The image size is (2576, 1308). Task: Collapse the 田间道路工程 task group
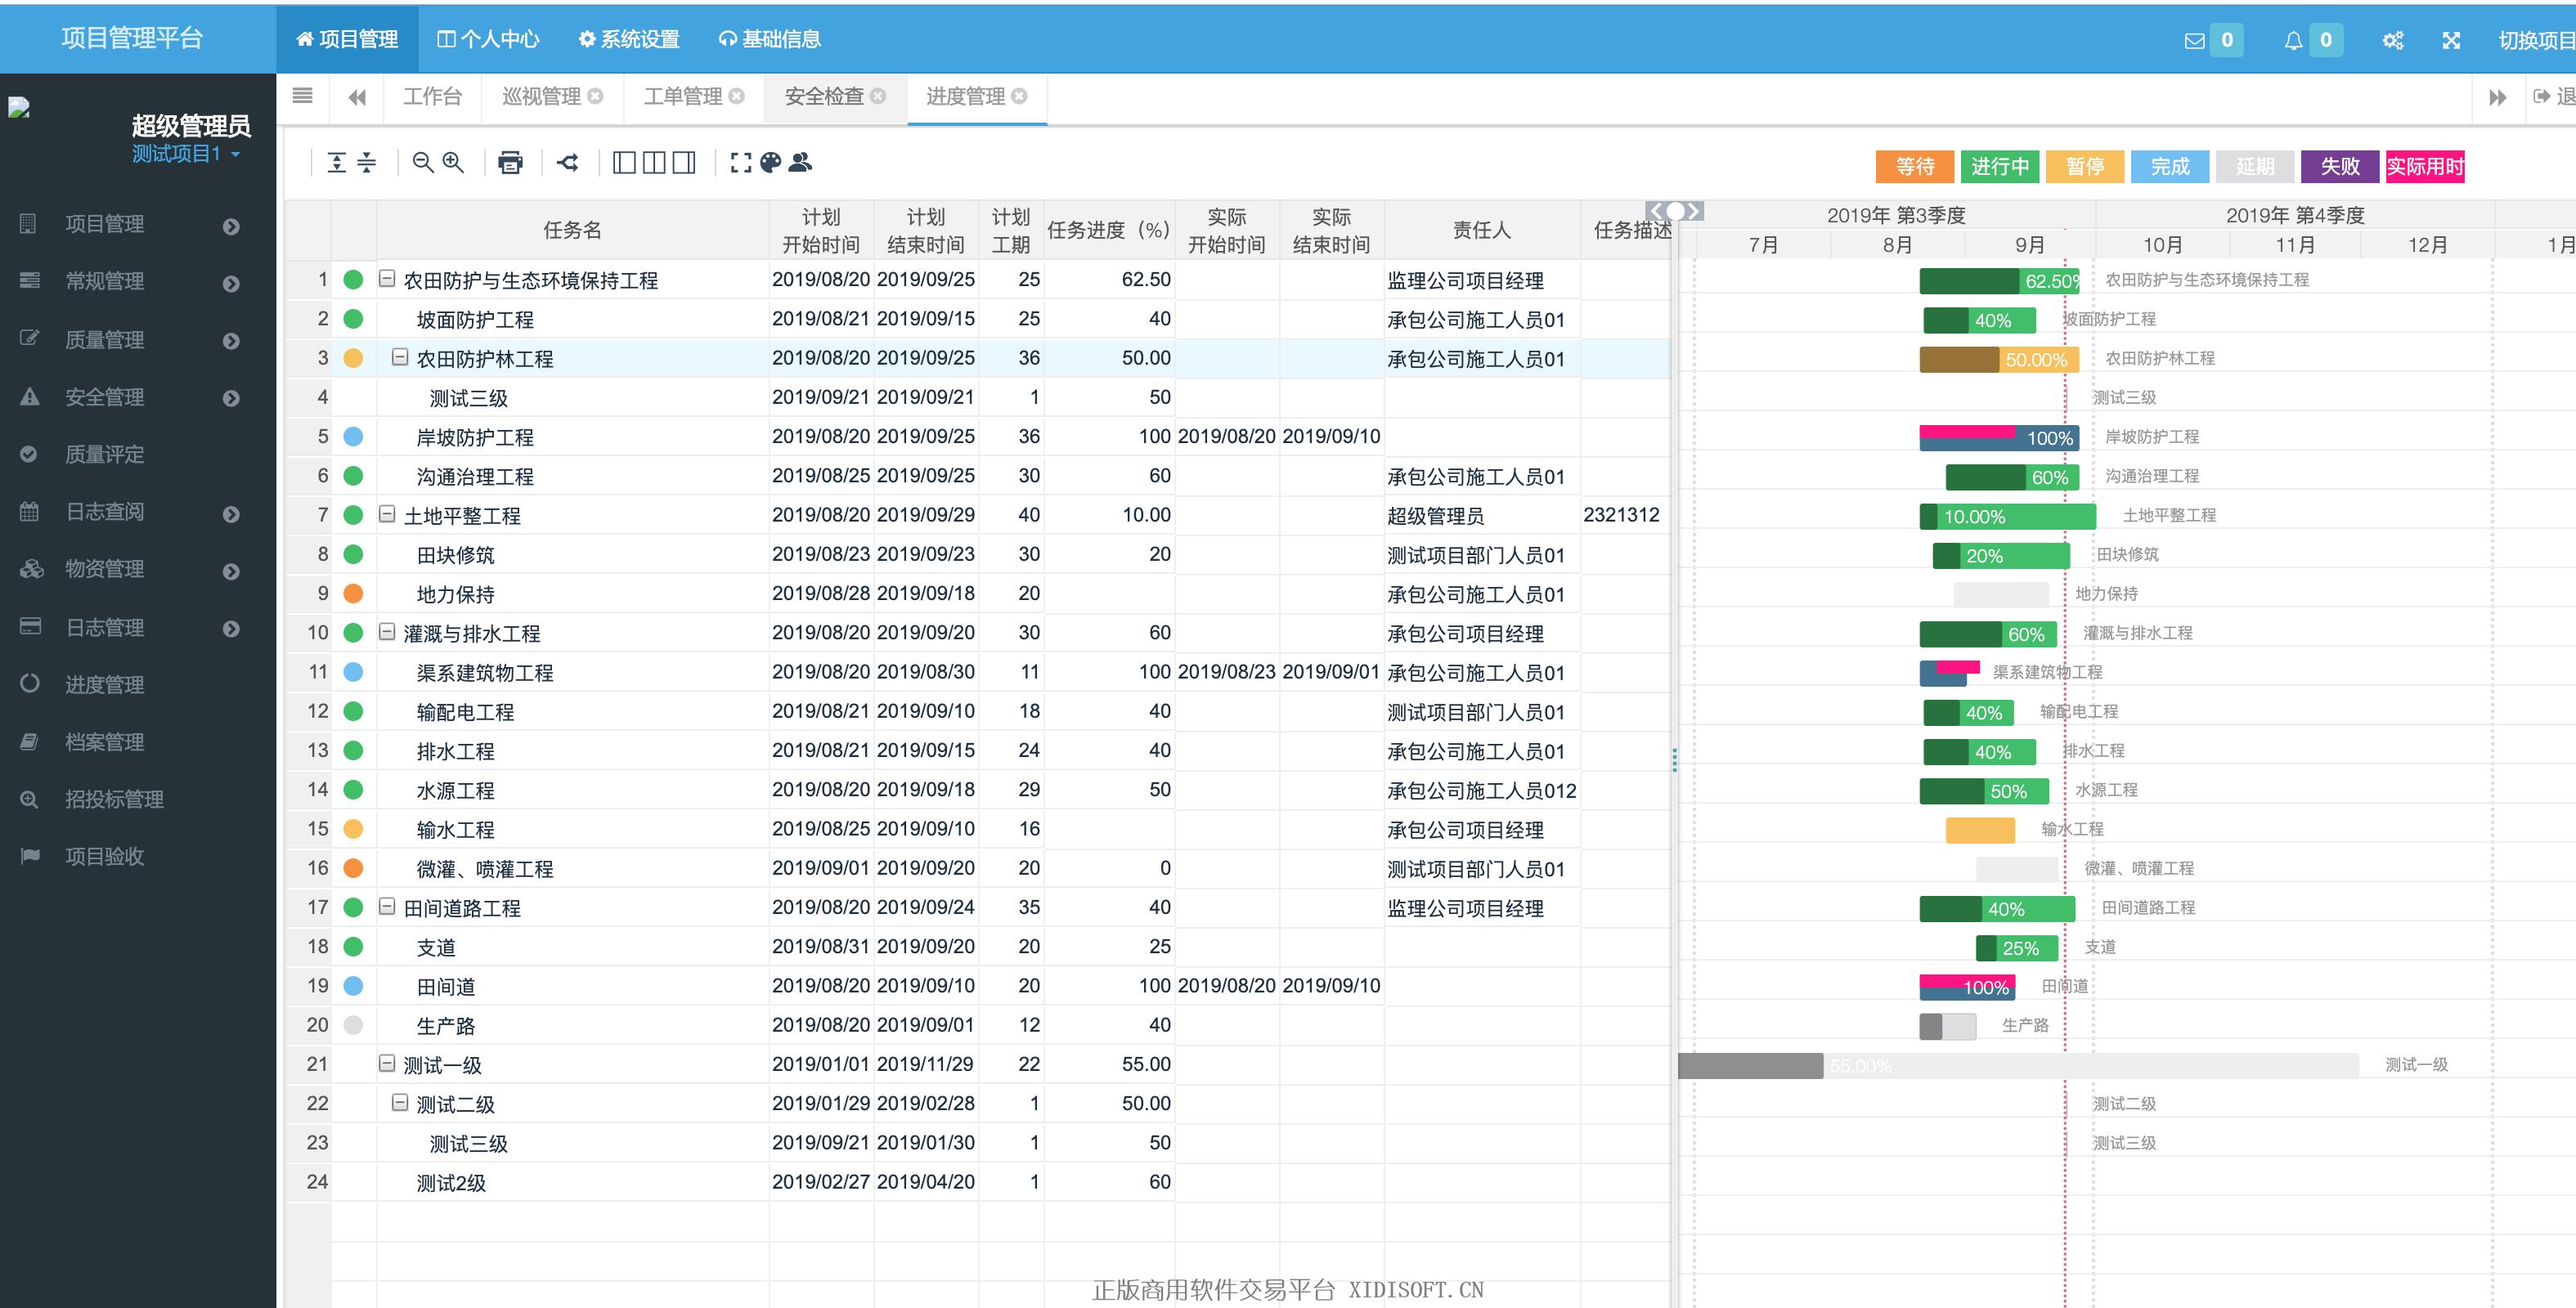click(x=387, y=907)
